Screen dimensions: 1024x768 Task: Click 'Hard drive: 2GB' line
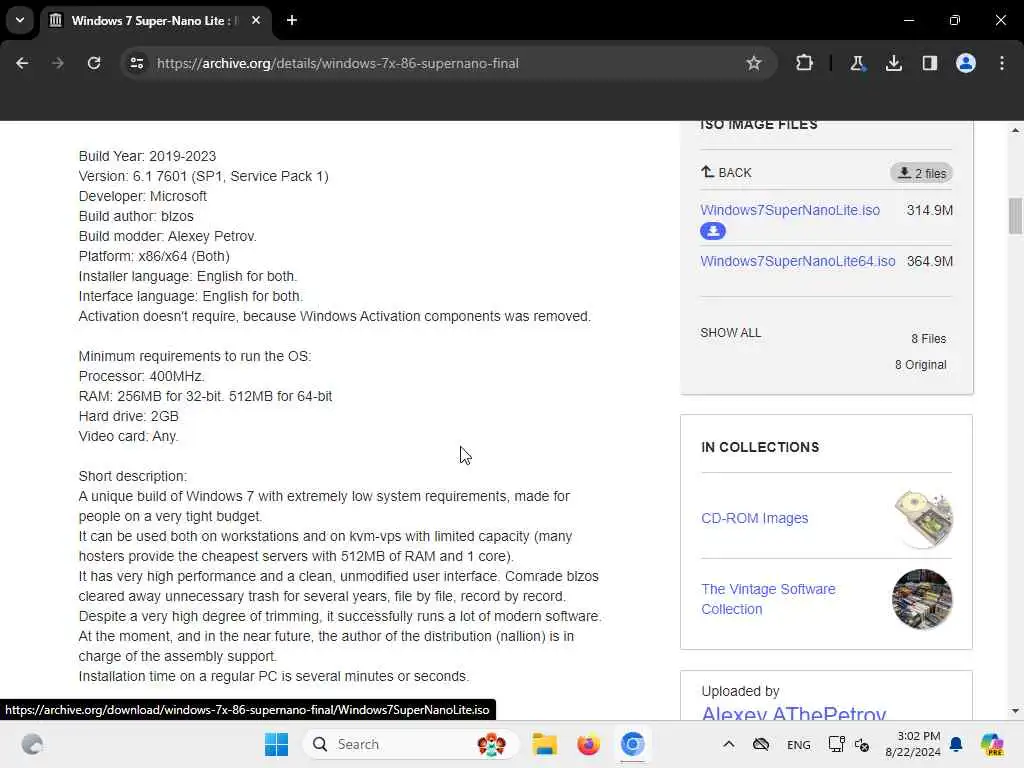[x=129, y=416]
